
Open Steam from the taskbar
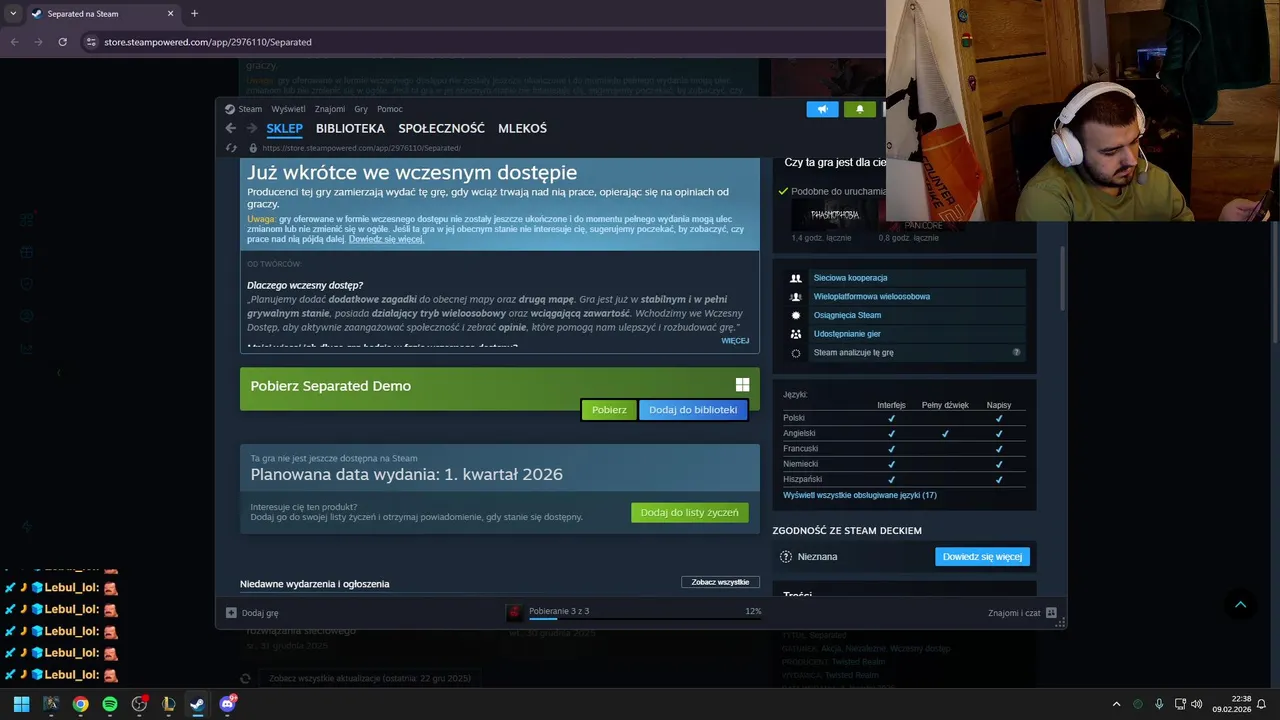click(x=197, y=704)
